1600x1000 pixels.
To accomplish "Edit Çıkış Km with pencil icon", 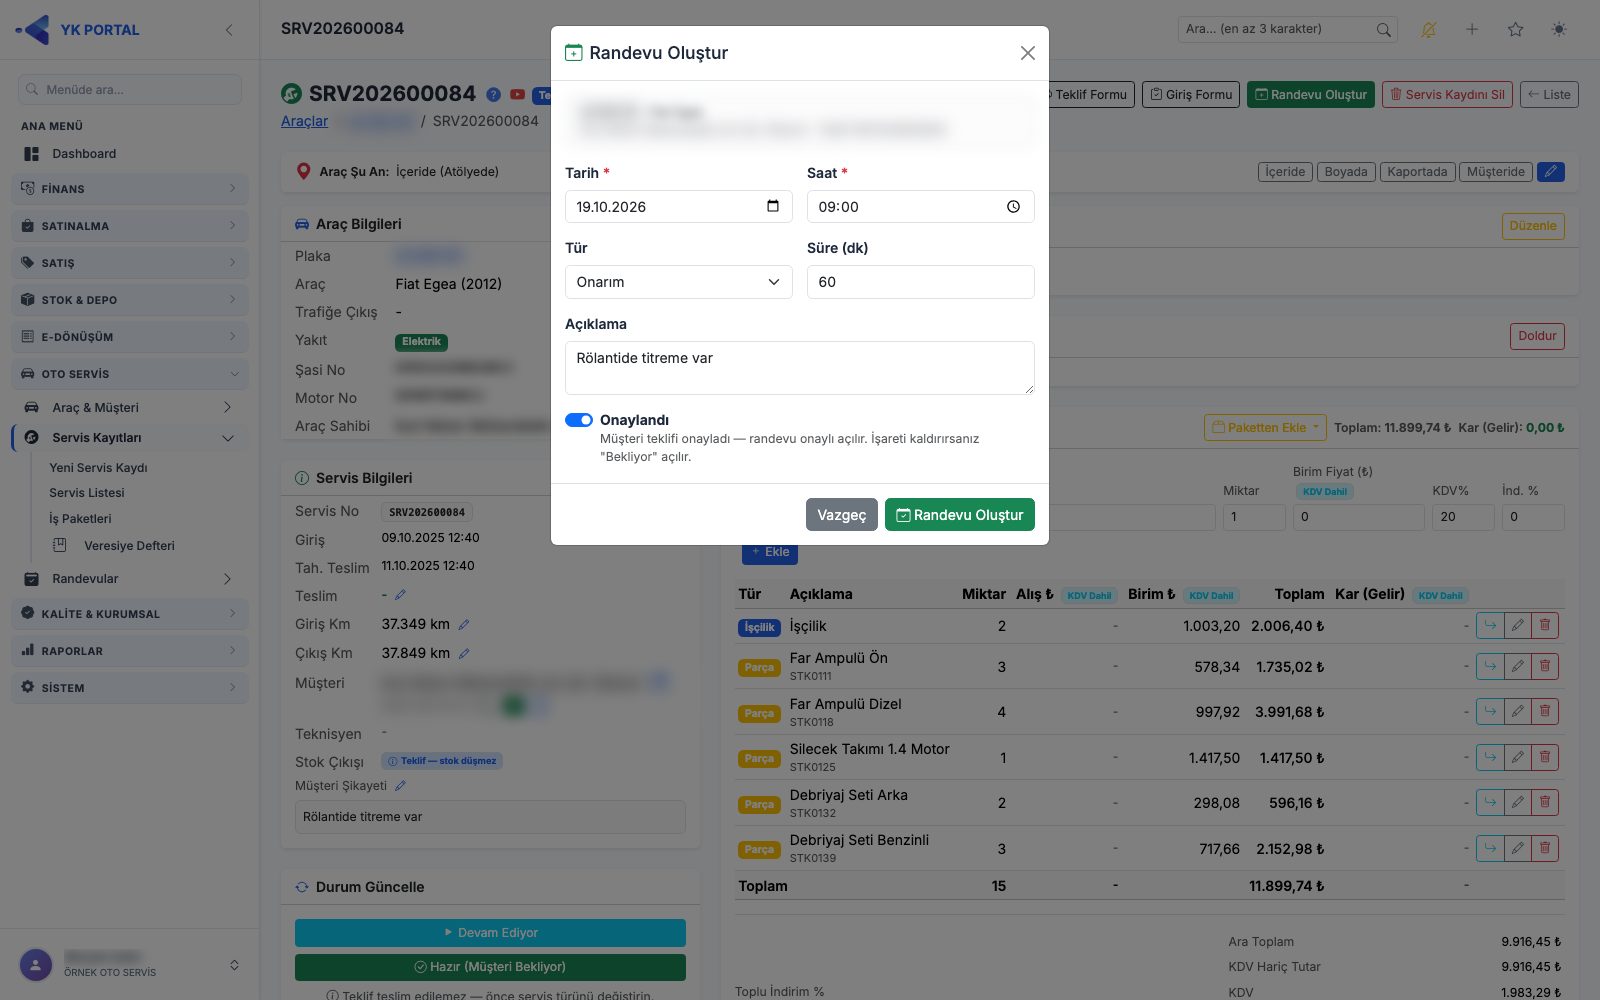I will [464, 653].
